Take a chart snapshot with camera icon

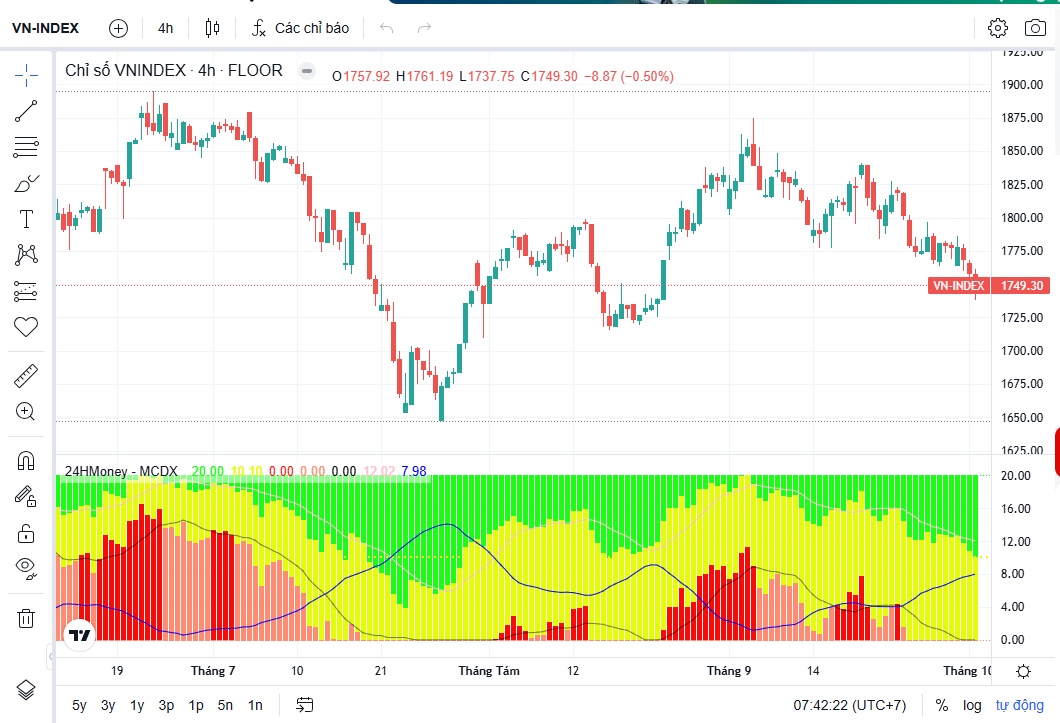coord(1035,28)
